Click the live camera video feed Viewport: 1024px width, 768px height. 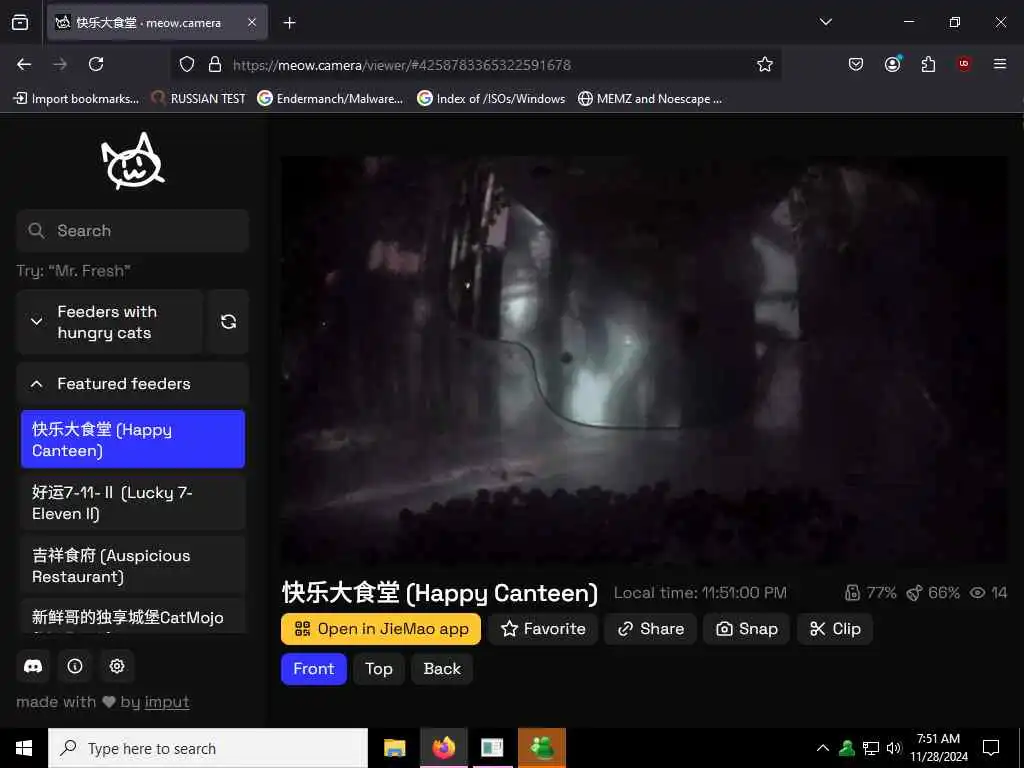pyautogui.click(x=644, y=360)
